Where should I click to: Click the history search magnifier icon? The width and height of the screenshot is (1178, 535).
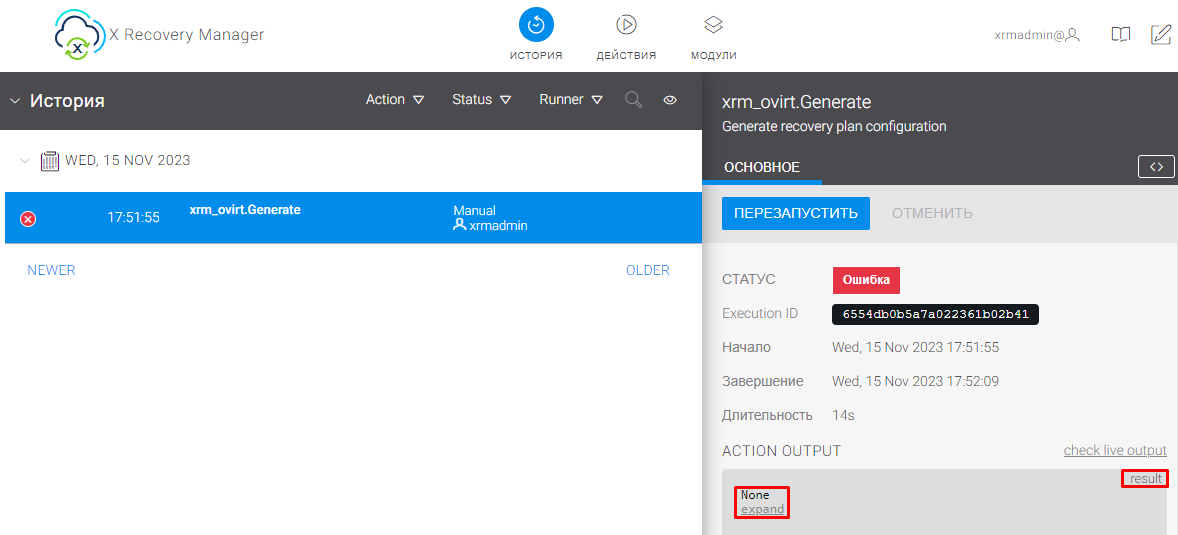pos(633,100)
